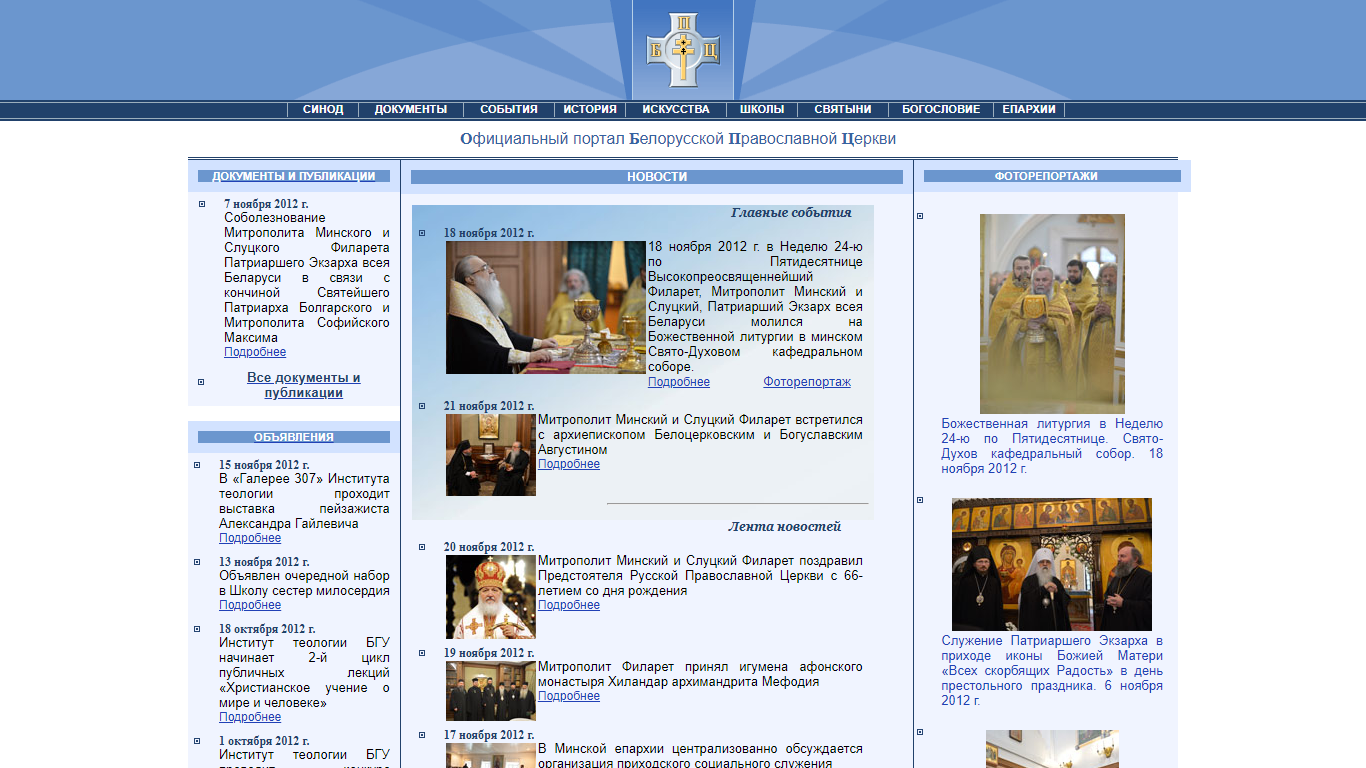Click bullet icon above iconostasis photo report
This screenshot has width=1366, height=768.
(x=920, y=500)
